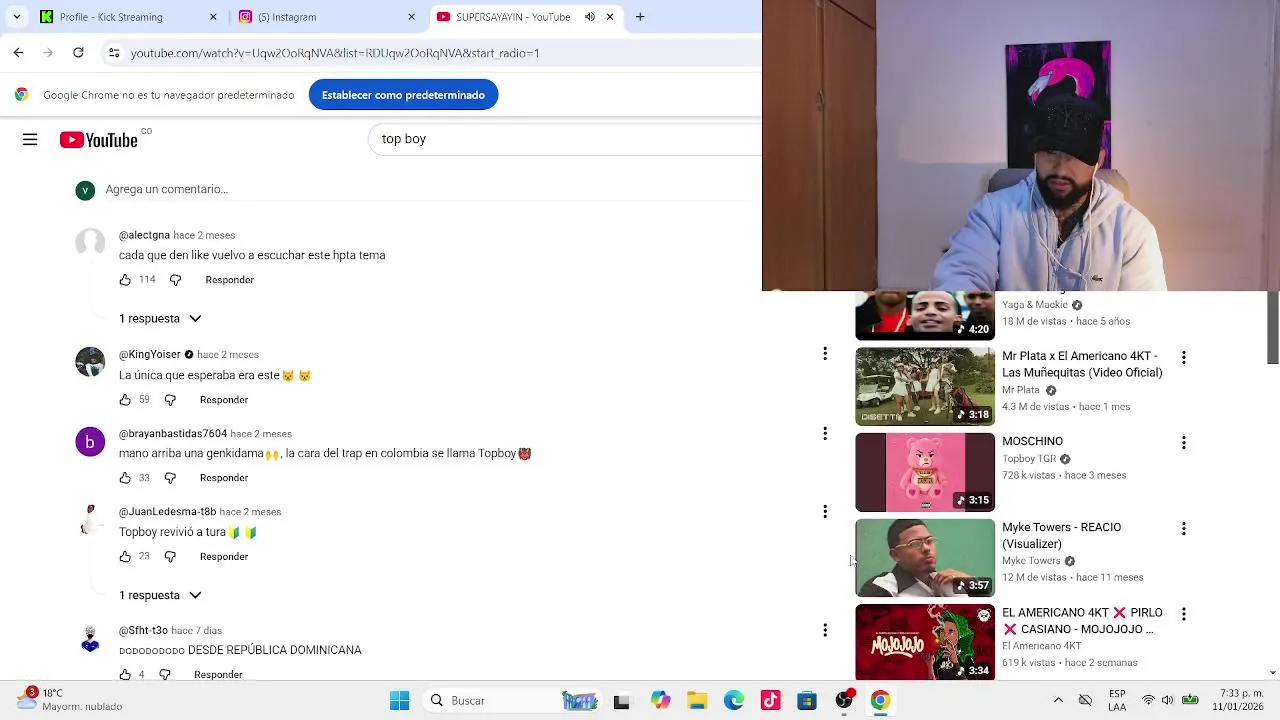Click the browser back arrow
1280x720 pixels.
tap(18, 53)
